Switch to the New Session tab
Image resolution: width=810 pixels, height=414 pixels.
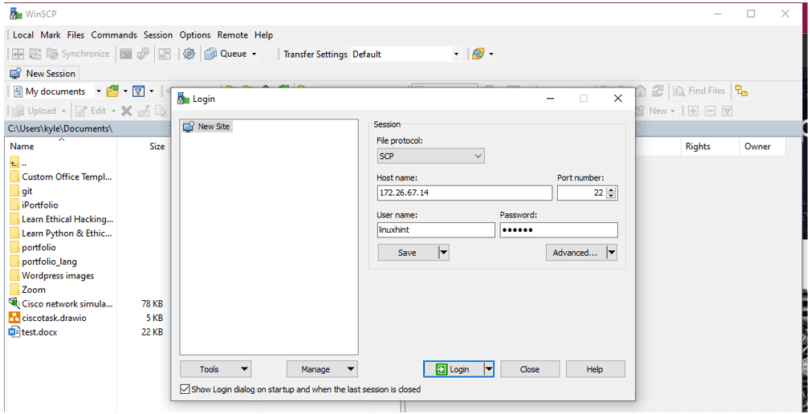(x=43, y=73)
